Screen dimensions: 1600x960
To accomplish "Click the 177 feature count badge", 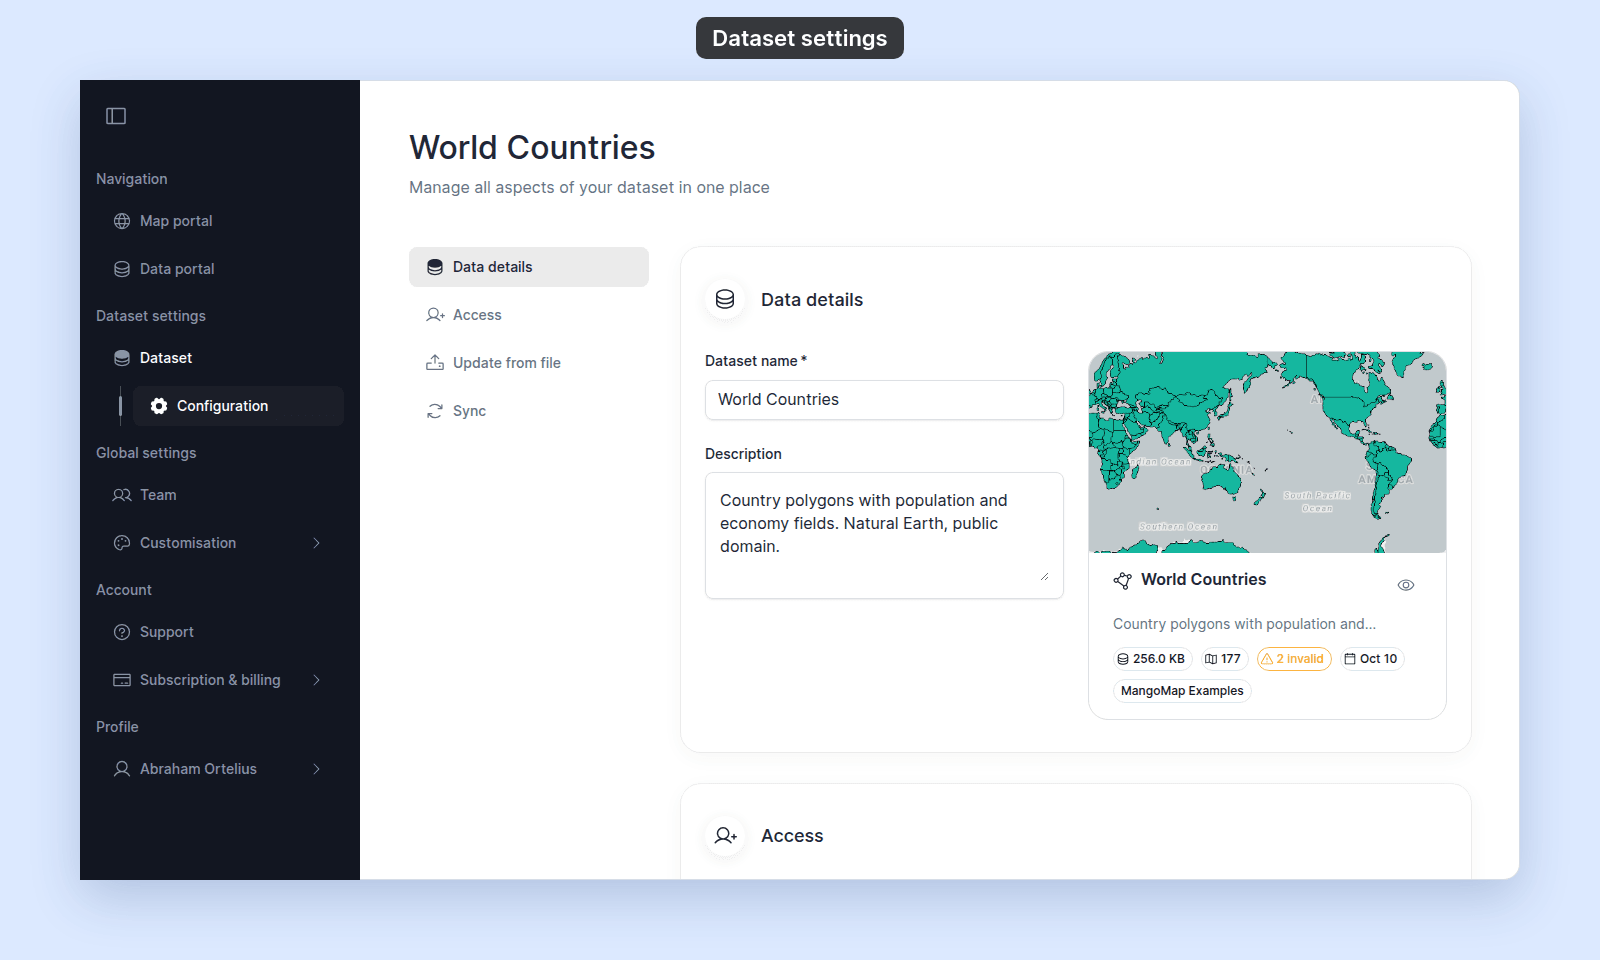I will pos(1223,659).
